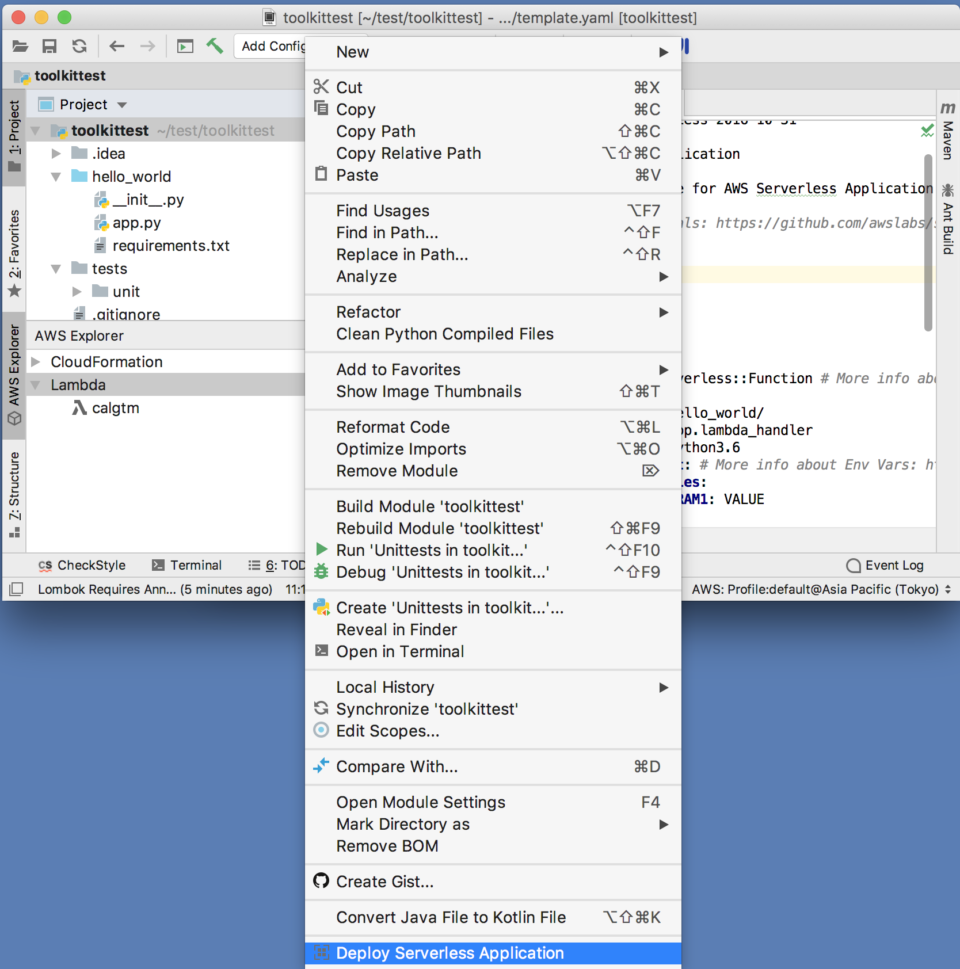Select Reformat Code menu item
This screenshot has height=969, width=960.
[493, 427]
